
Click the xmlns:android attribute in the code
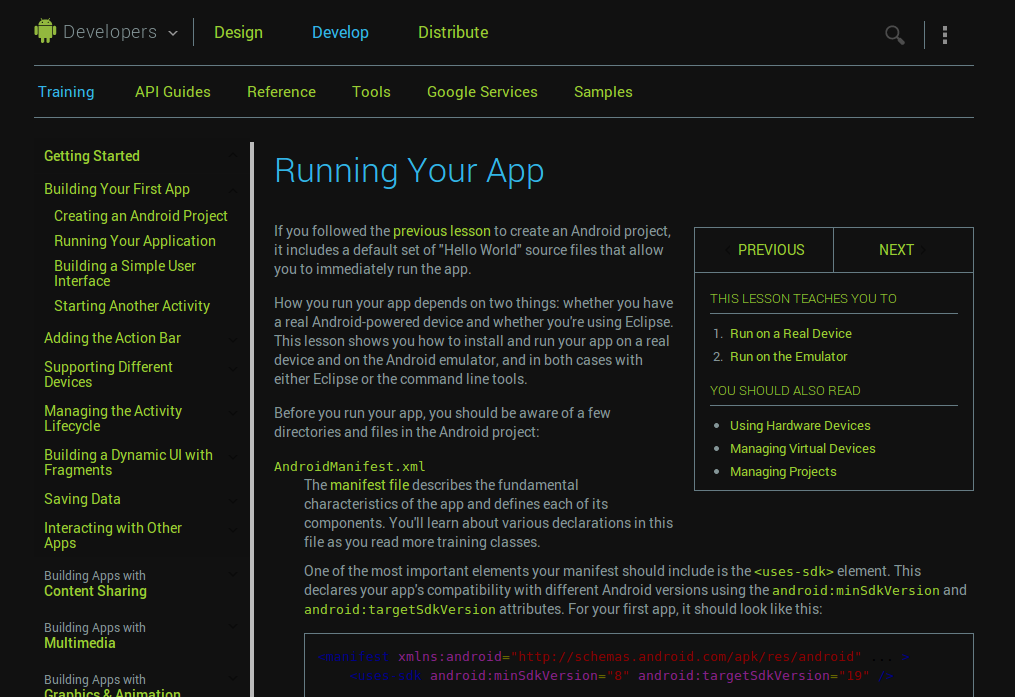(x=450, y=657)
